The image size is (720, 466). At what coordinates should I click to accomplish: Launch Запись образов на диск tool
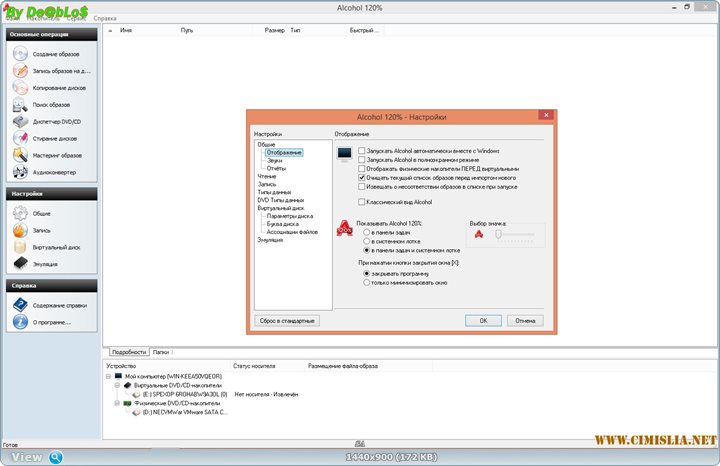[21, 70]
